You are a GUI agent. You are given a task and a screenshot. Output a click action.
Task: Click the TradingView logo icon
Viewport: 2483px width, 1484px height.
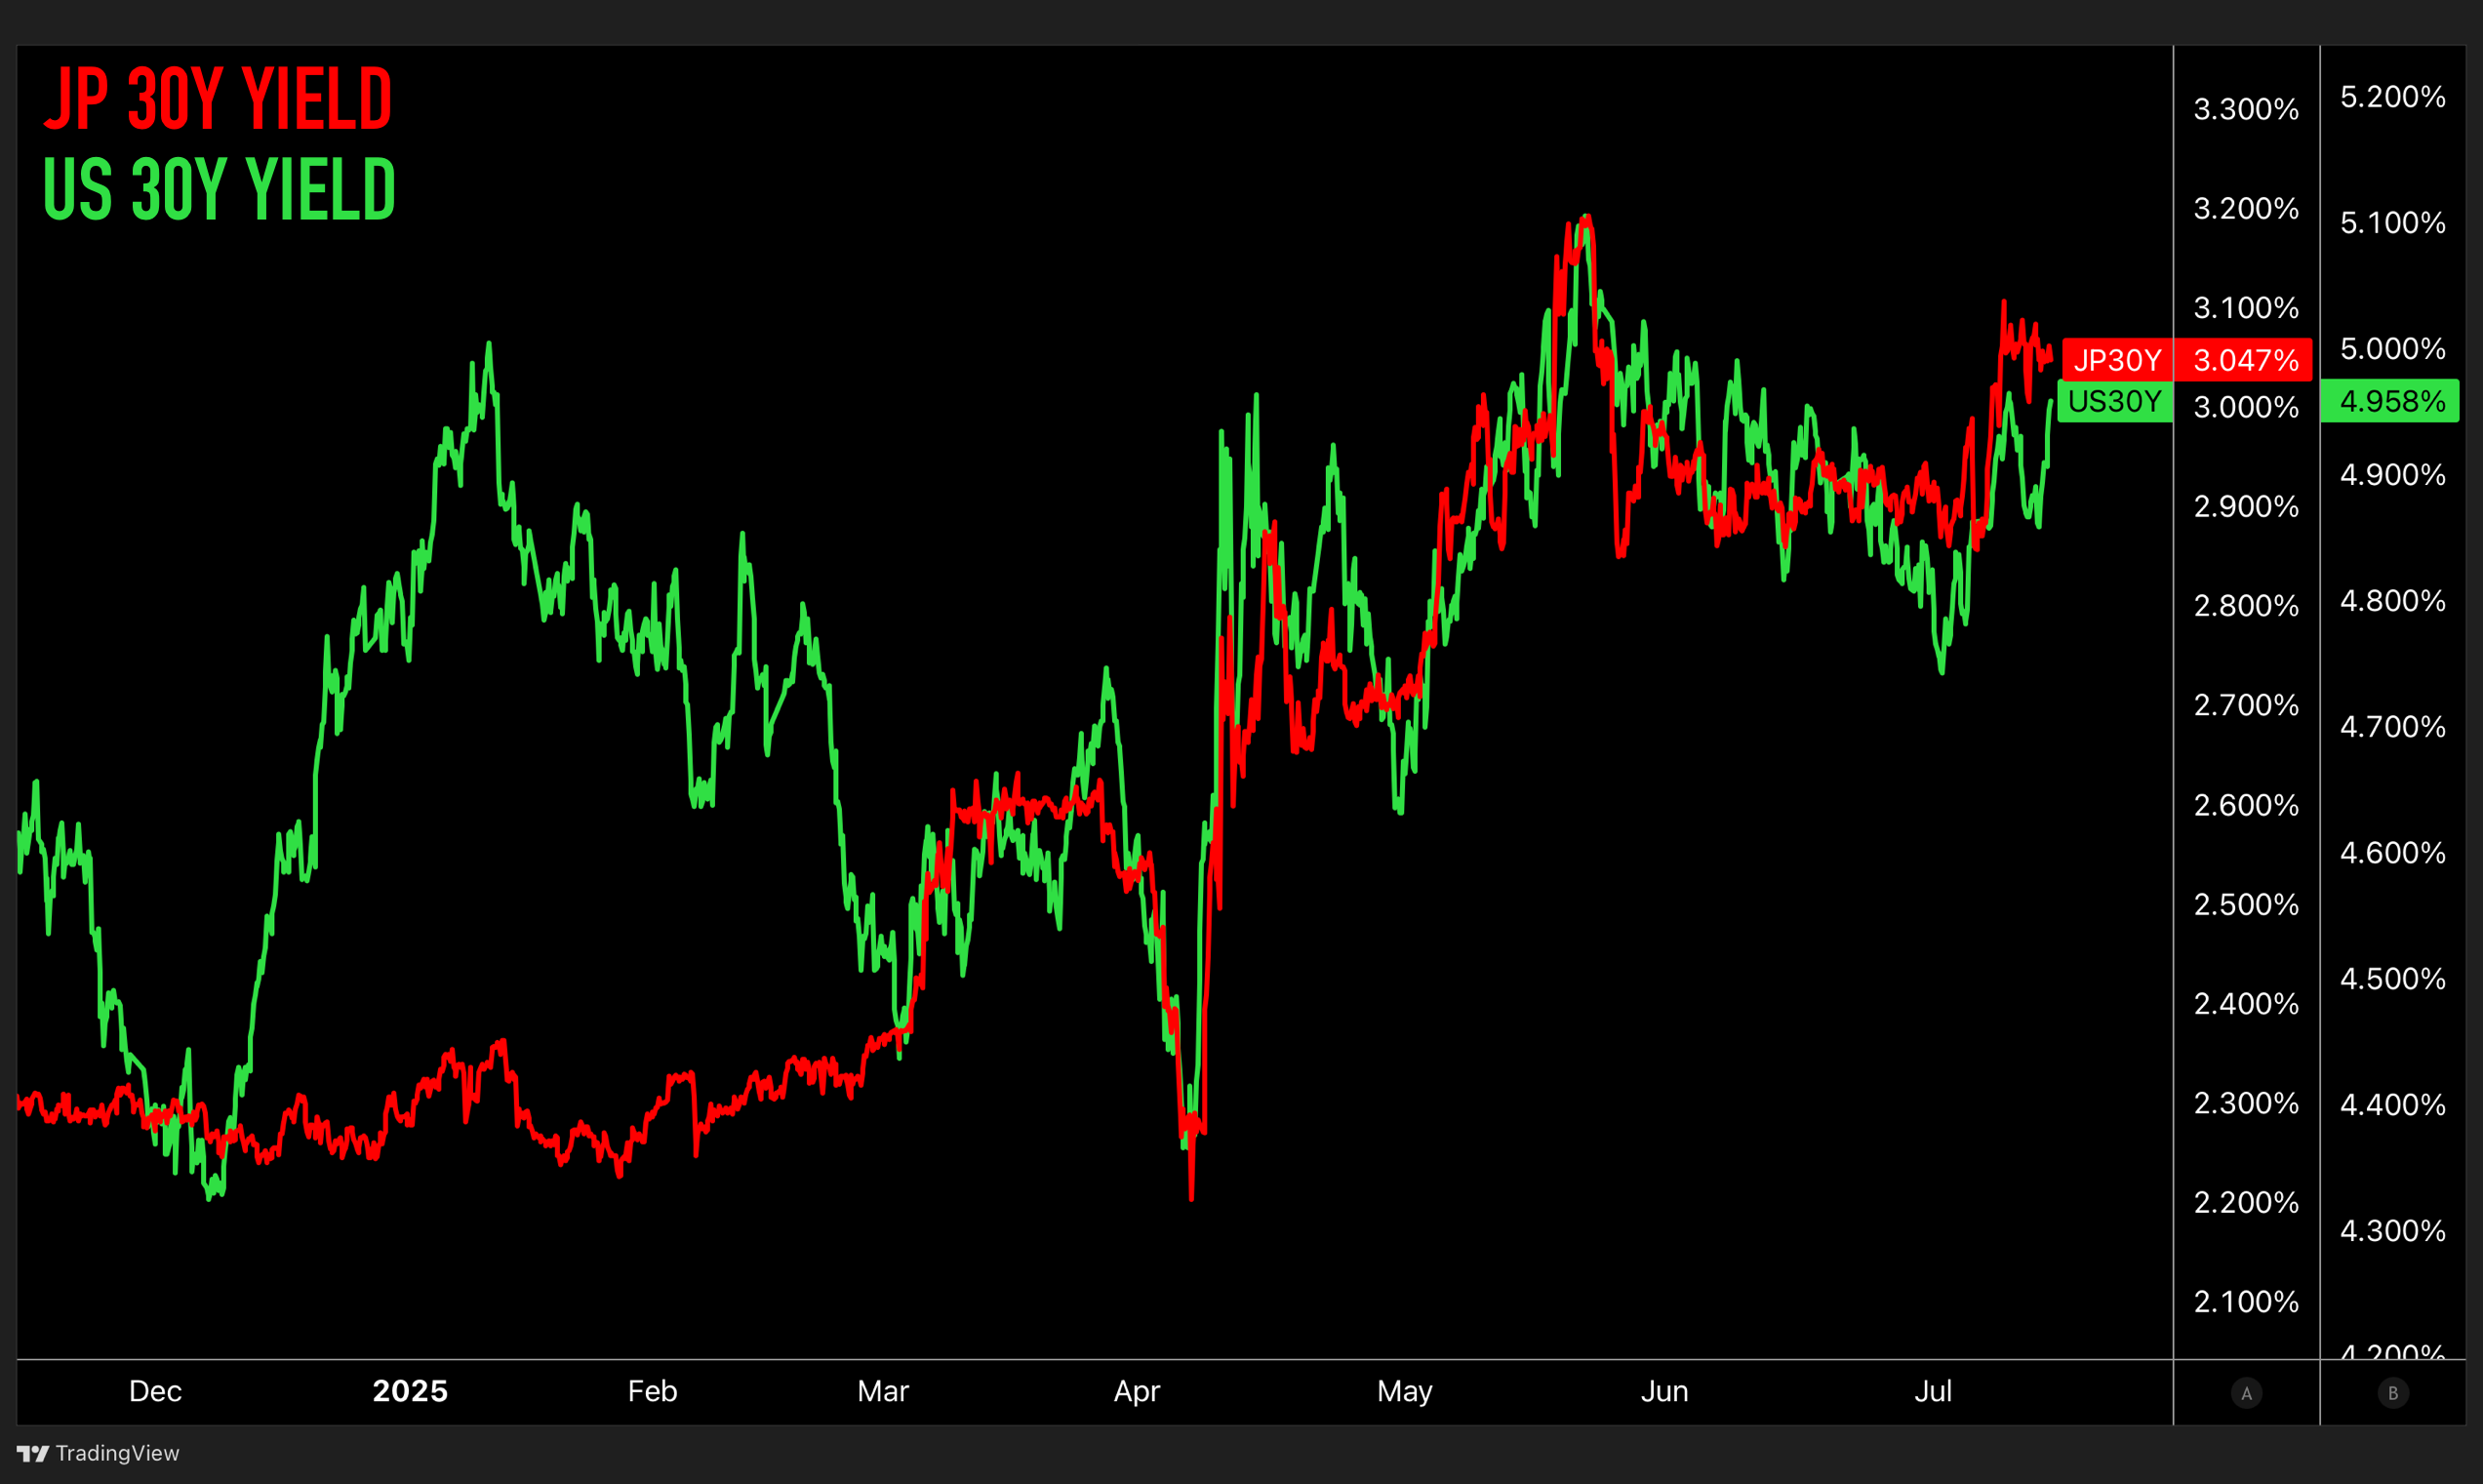click(x=32, y=1453)
